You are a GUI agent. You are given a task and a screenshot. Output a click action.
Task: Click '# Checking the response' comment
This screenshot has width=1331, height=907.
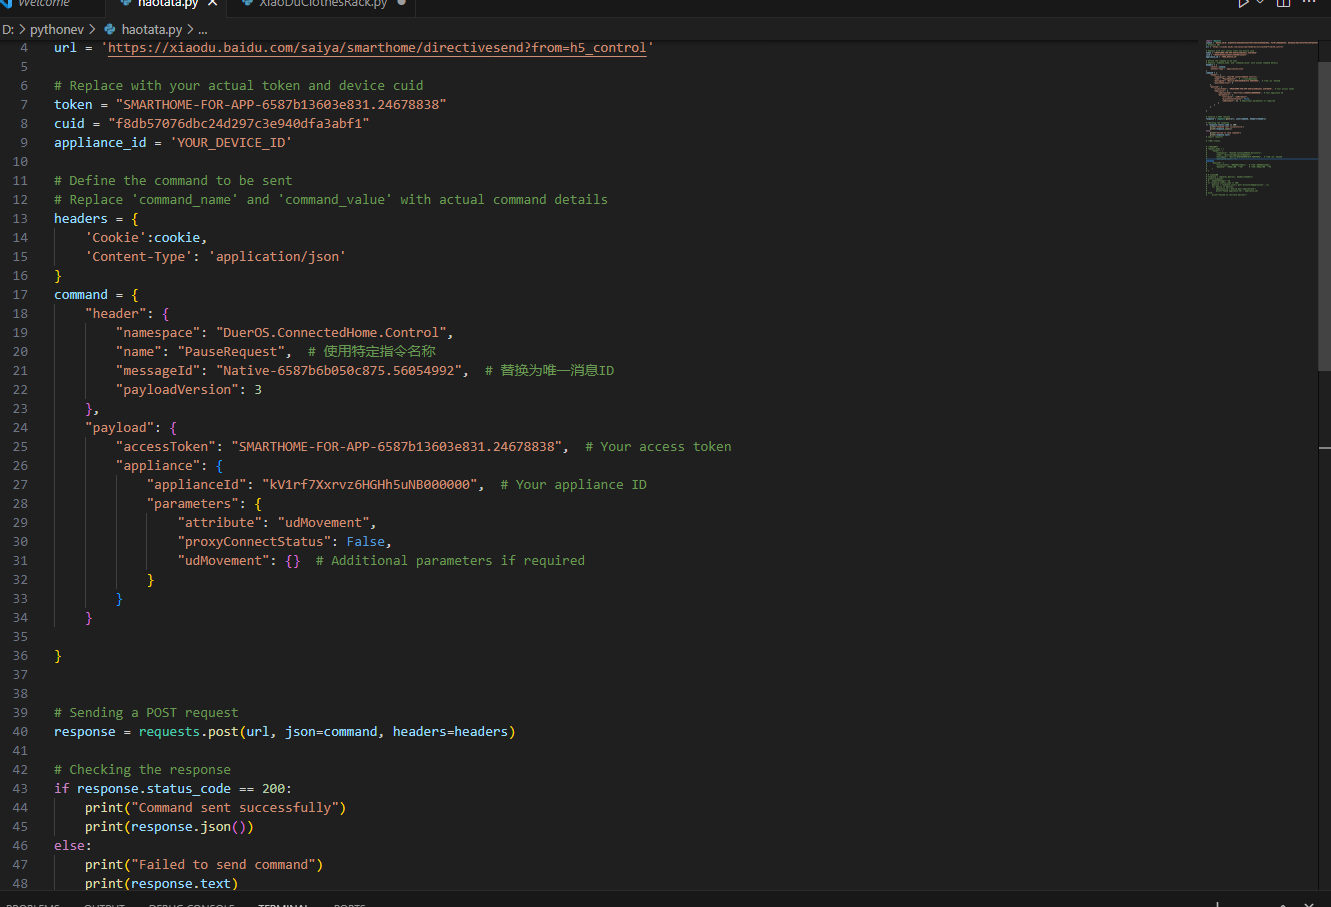[142, 769]
